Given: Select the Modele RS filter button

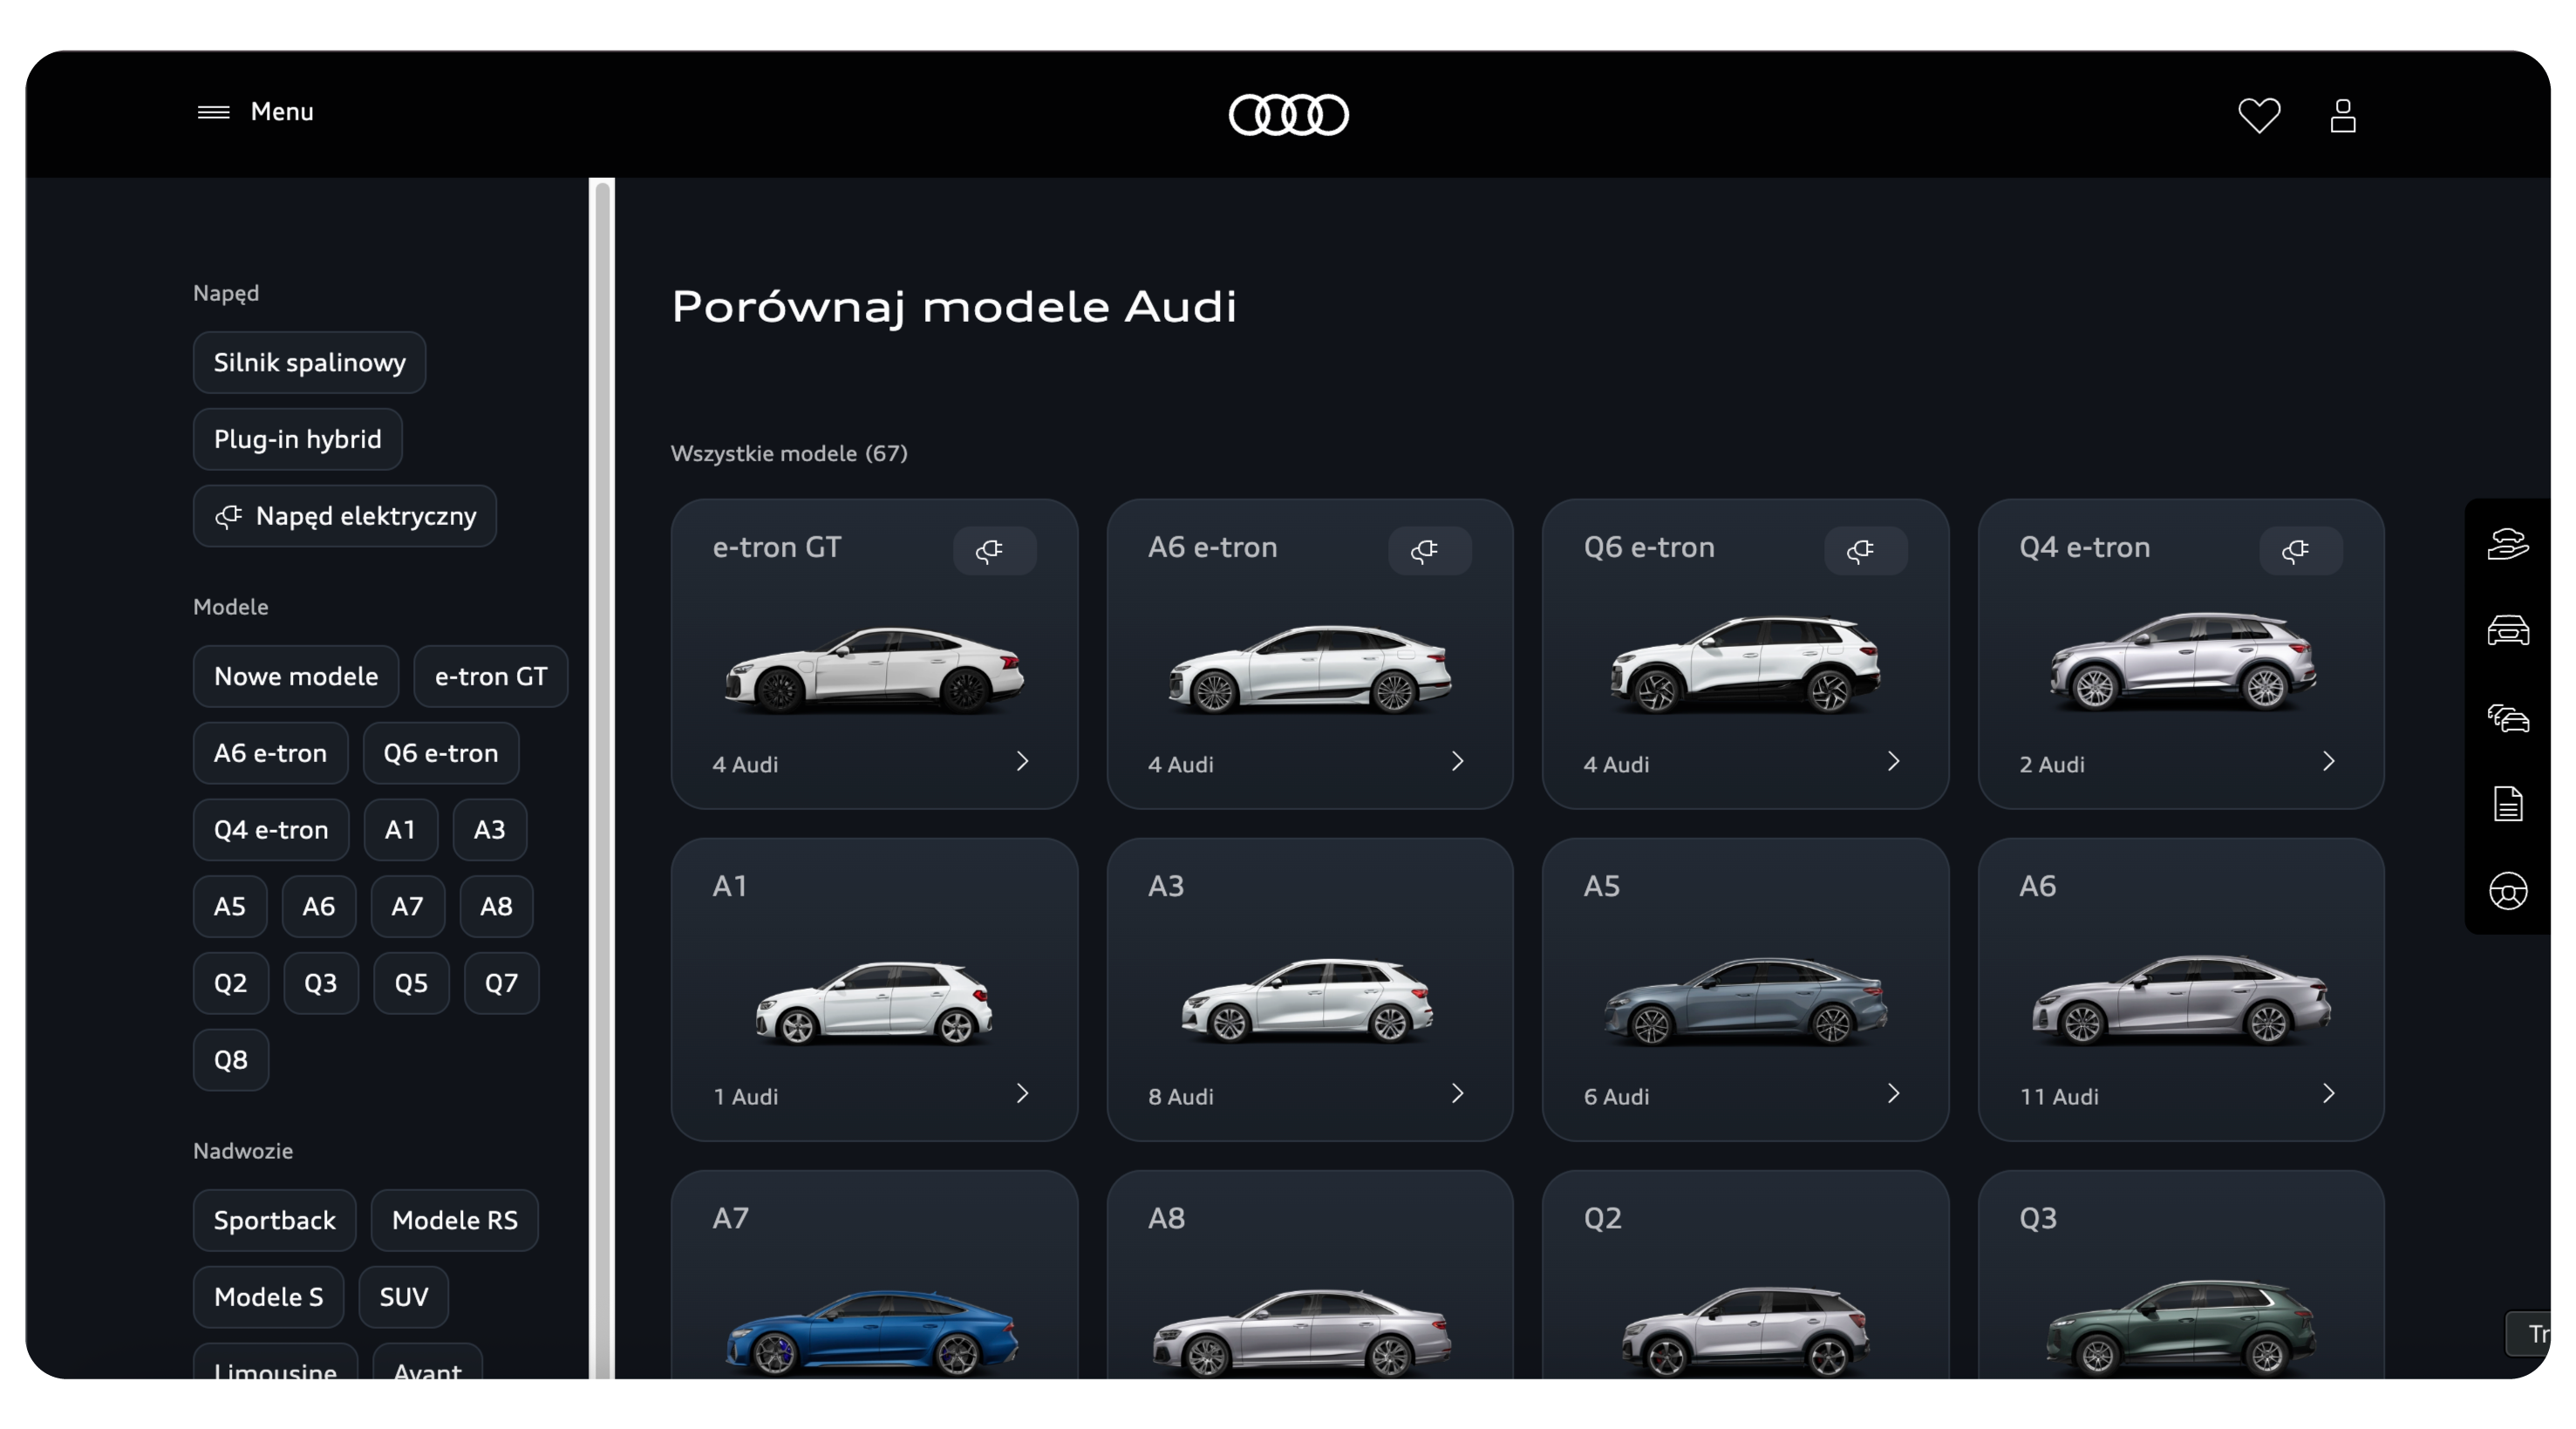Looking at the screenshot, I should [454, 1220].
